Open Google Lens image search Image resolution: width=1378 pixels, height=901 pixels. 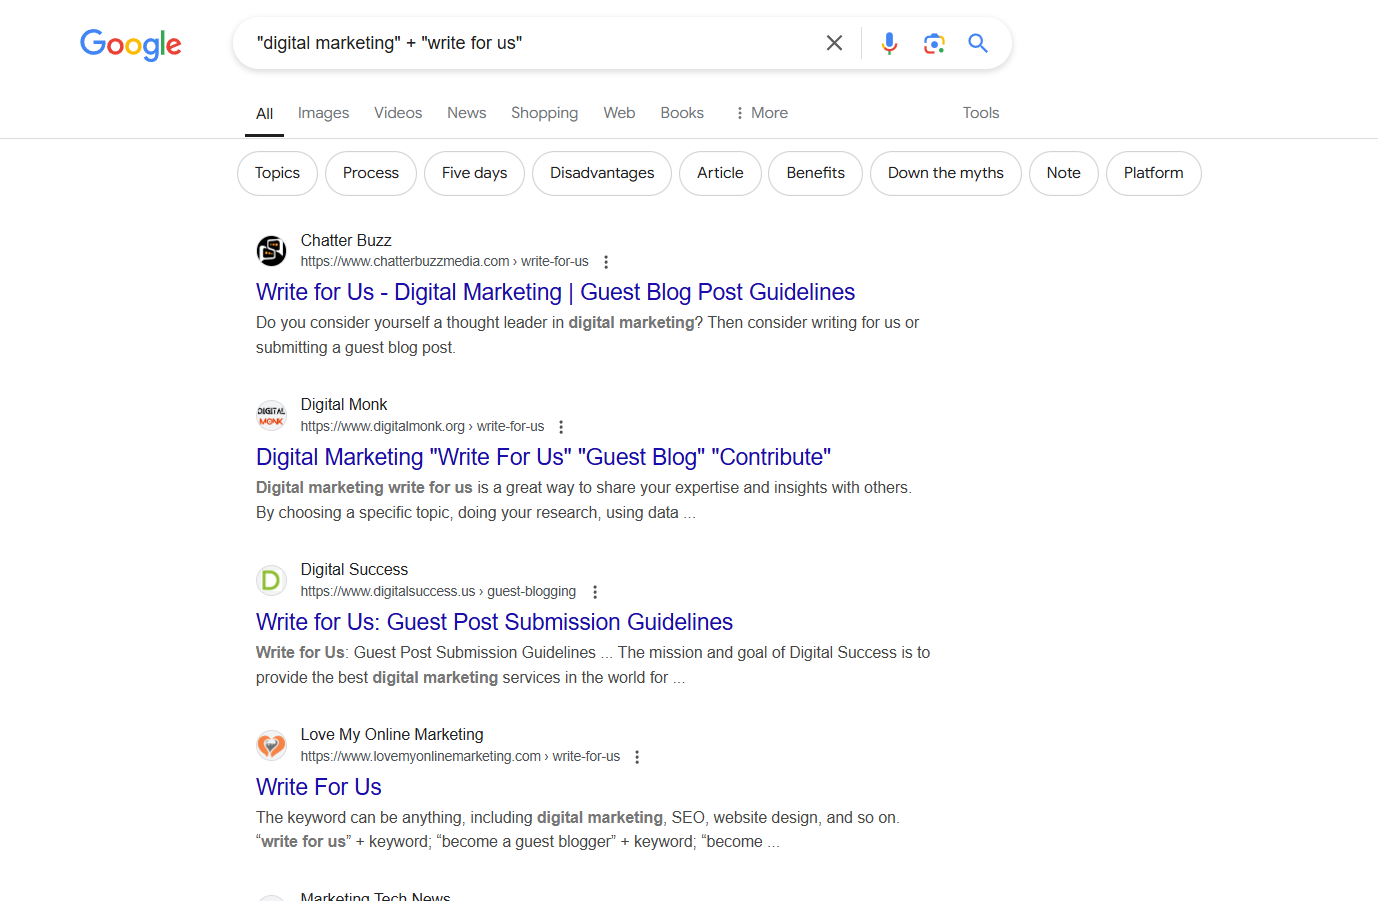click(934, 43)
